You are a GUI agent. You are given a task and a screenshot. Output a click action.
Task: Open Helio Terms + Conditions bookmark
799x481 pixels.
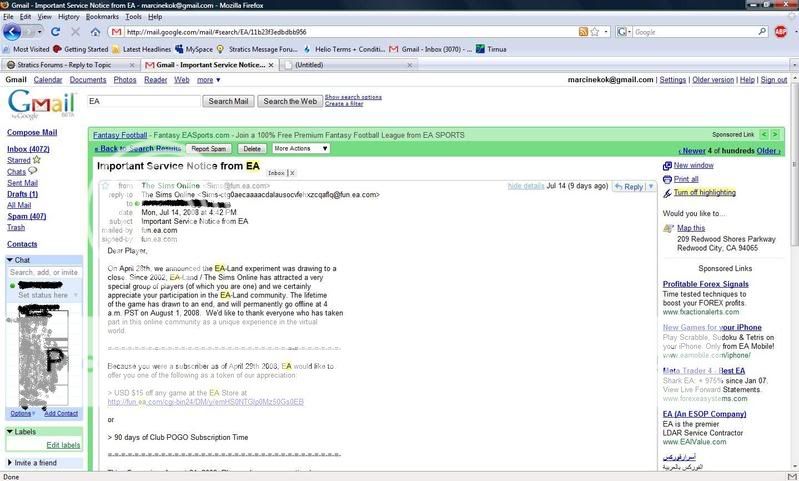tap(344, 49)
